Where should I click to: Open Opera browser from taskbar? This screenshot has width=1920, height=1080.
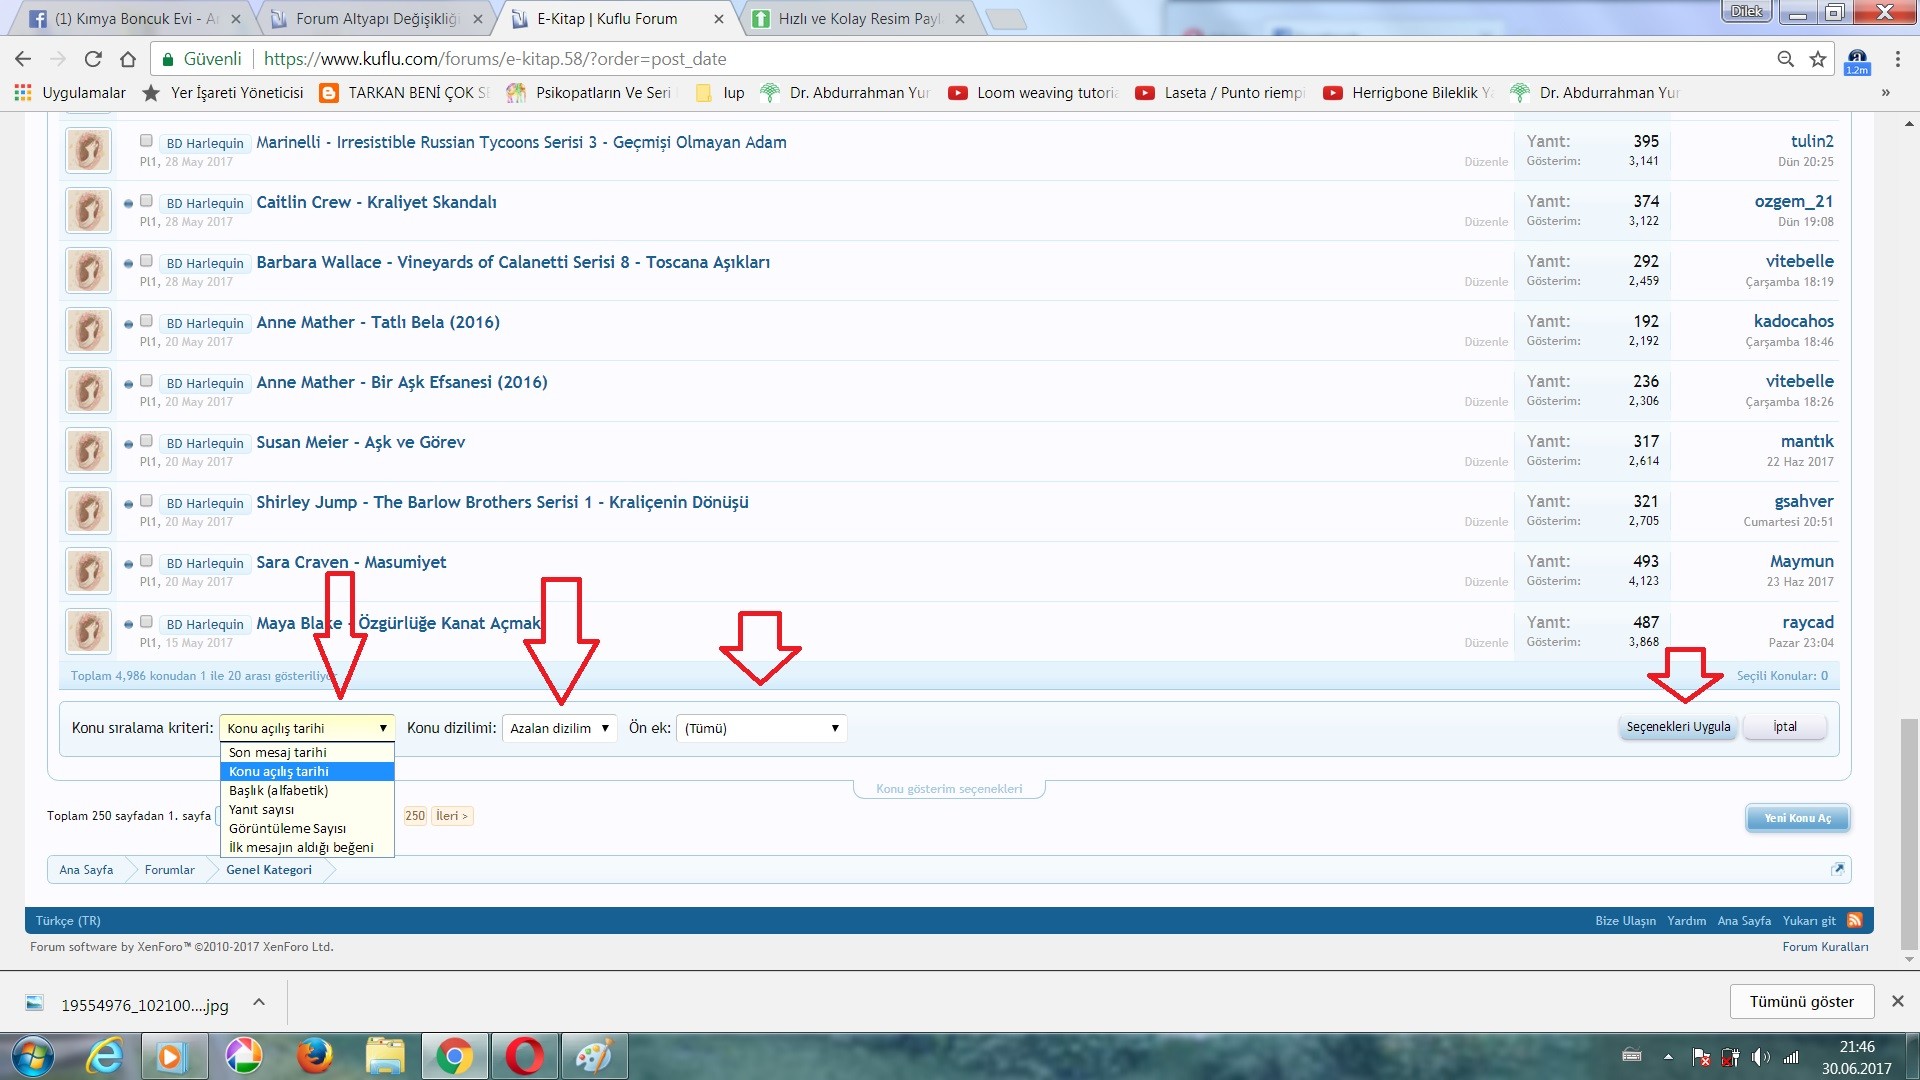click(x=524, y=1056)
